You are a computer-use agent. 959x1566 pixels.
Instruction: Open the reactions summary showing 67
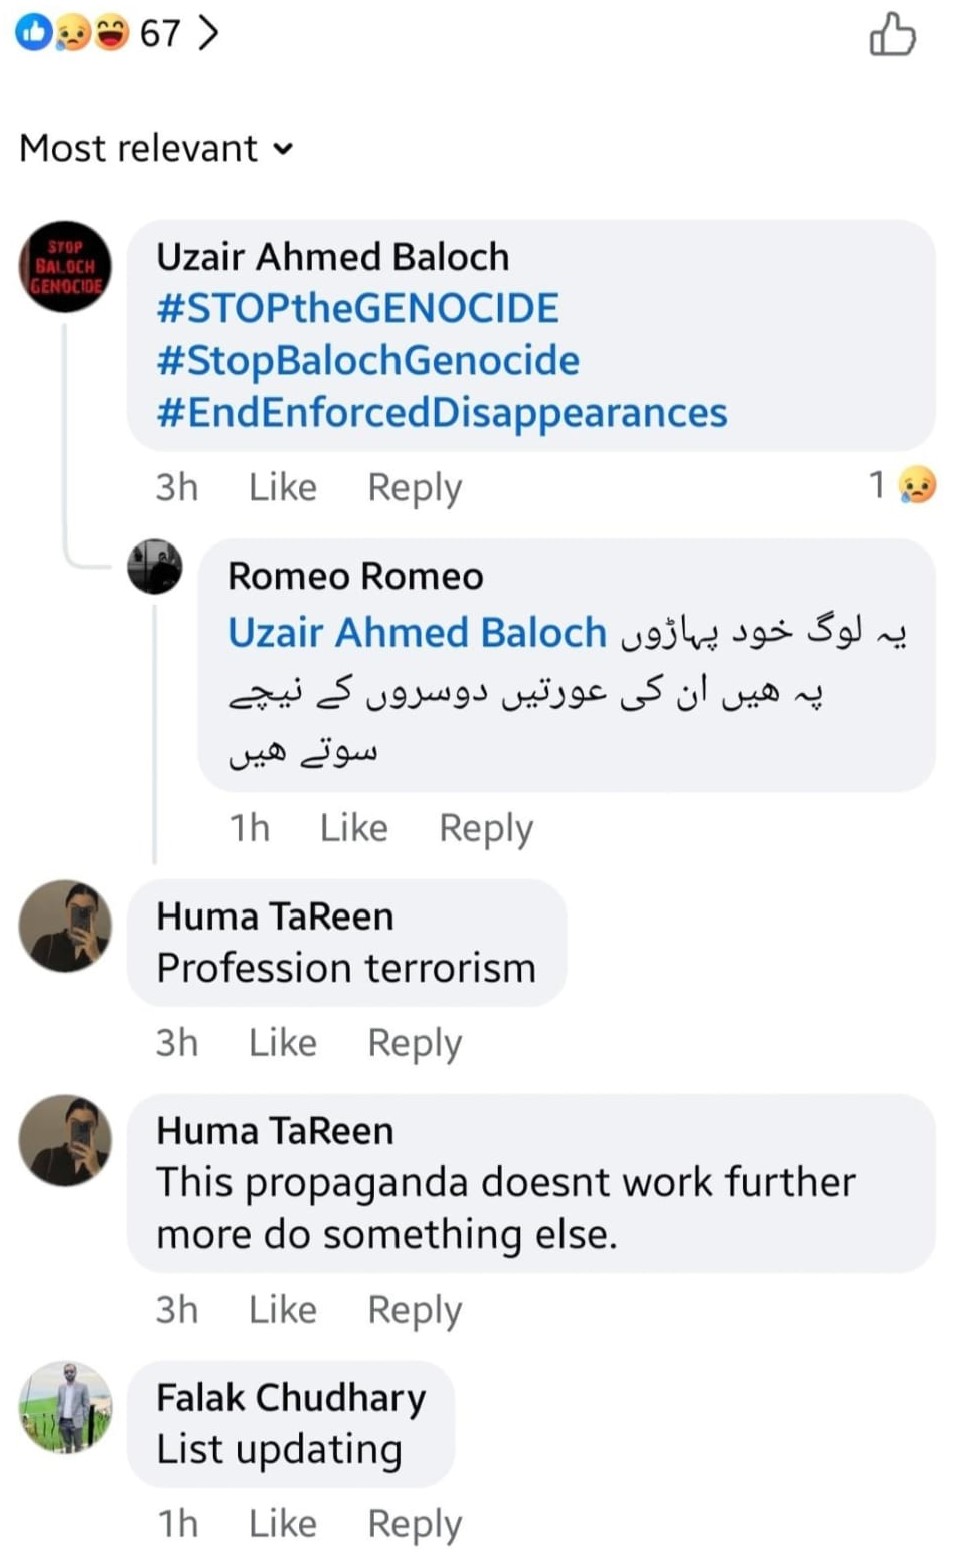(116, 33)
